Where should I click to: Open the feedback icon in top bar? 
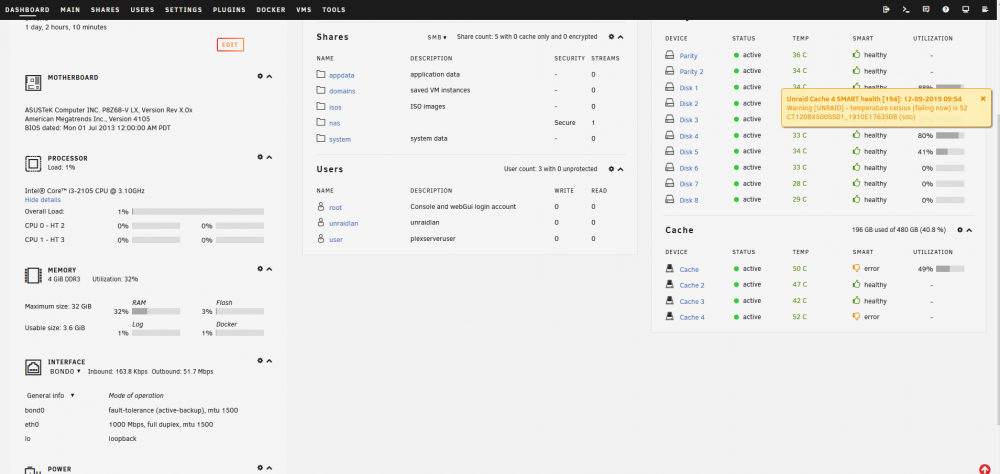(925, 10)
